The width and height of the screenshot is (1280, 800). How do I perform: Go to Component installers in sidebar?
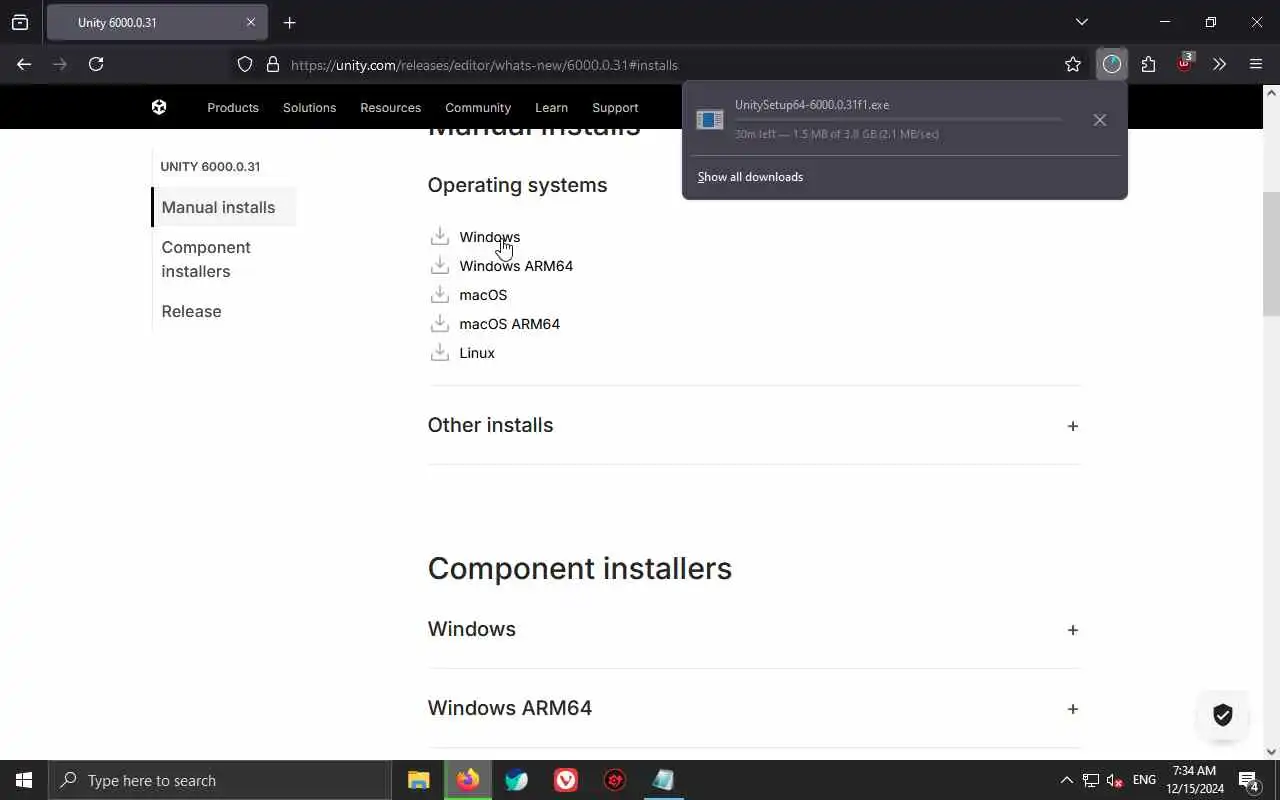206,259
